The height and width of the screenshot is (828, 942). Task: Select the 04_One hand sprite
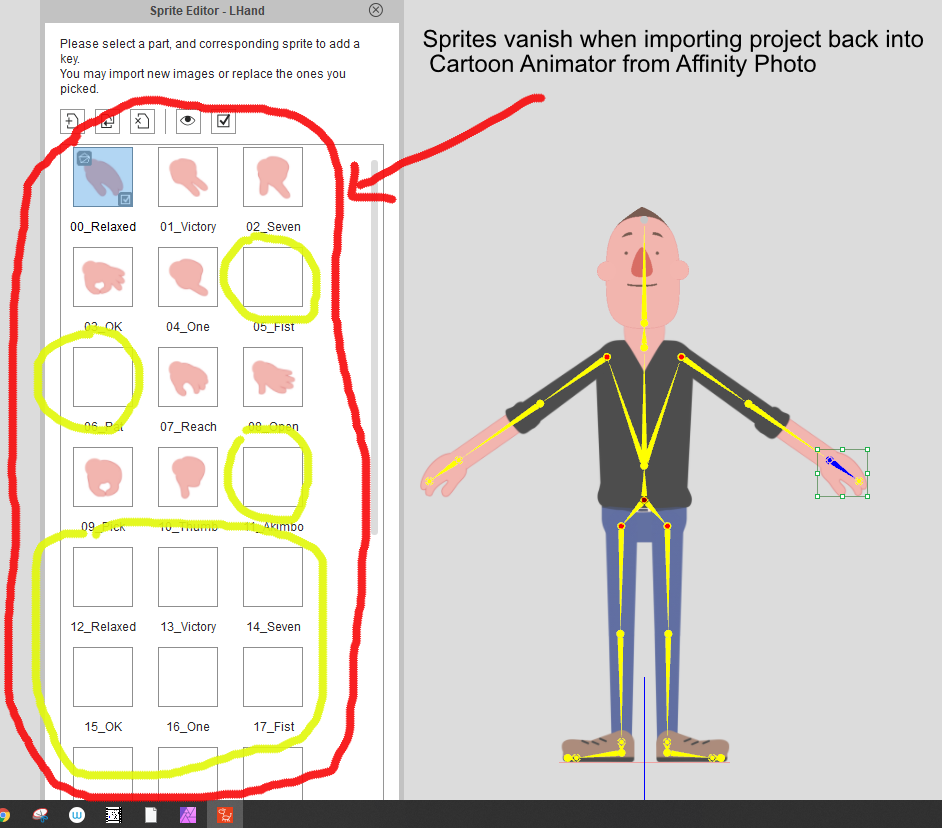point(188,277)
